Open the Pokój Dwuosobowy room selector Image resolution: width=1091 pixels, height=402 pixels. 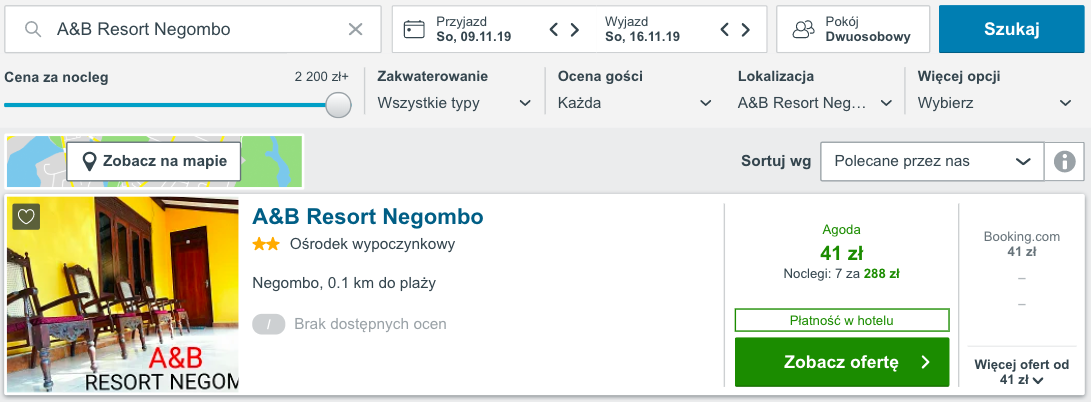[x=853, y=29]
